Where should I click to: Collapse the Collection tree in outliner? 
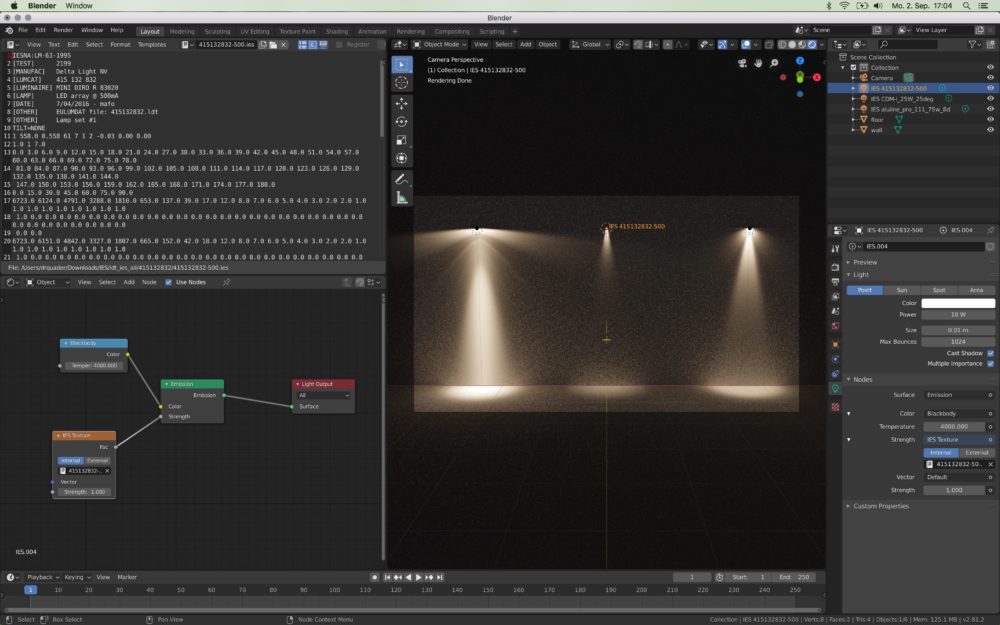tap(843, 68)
